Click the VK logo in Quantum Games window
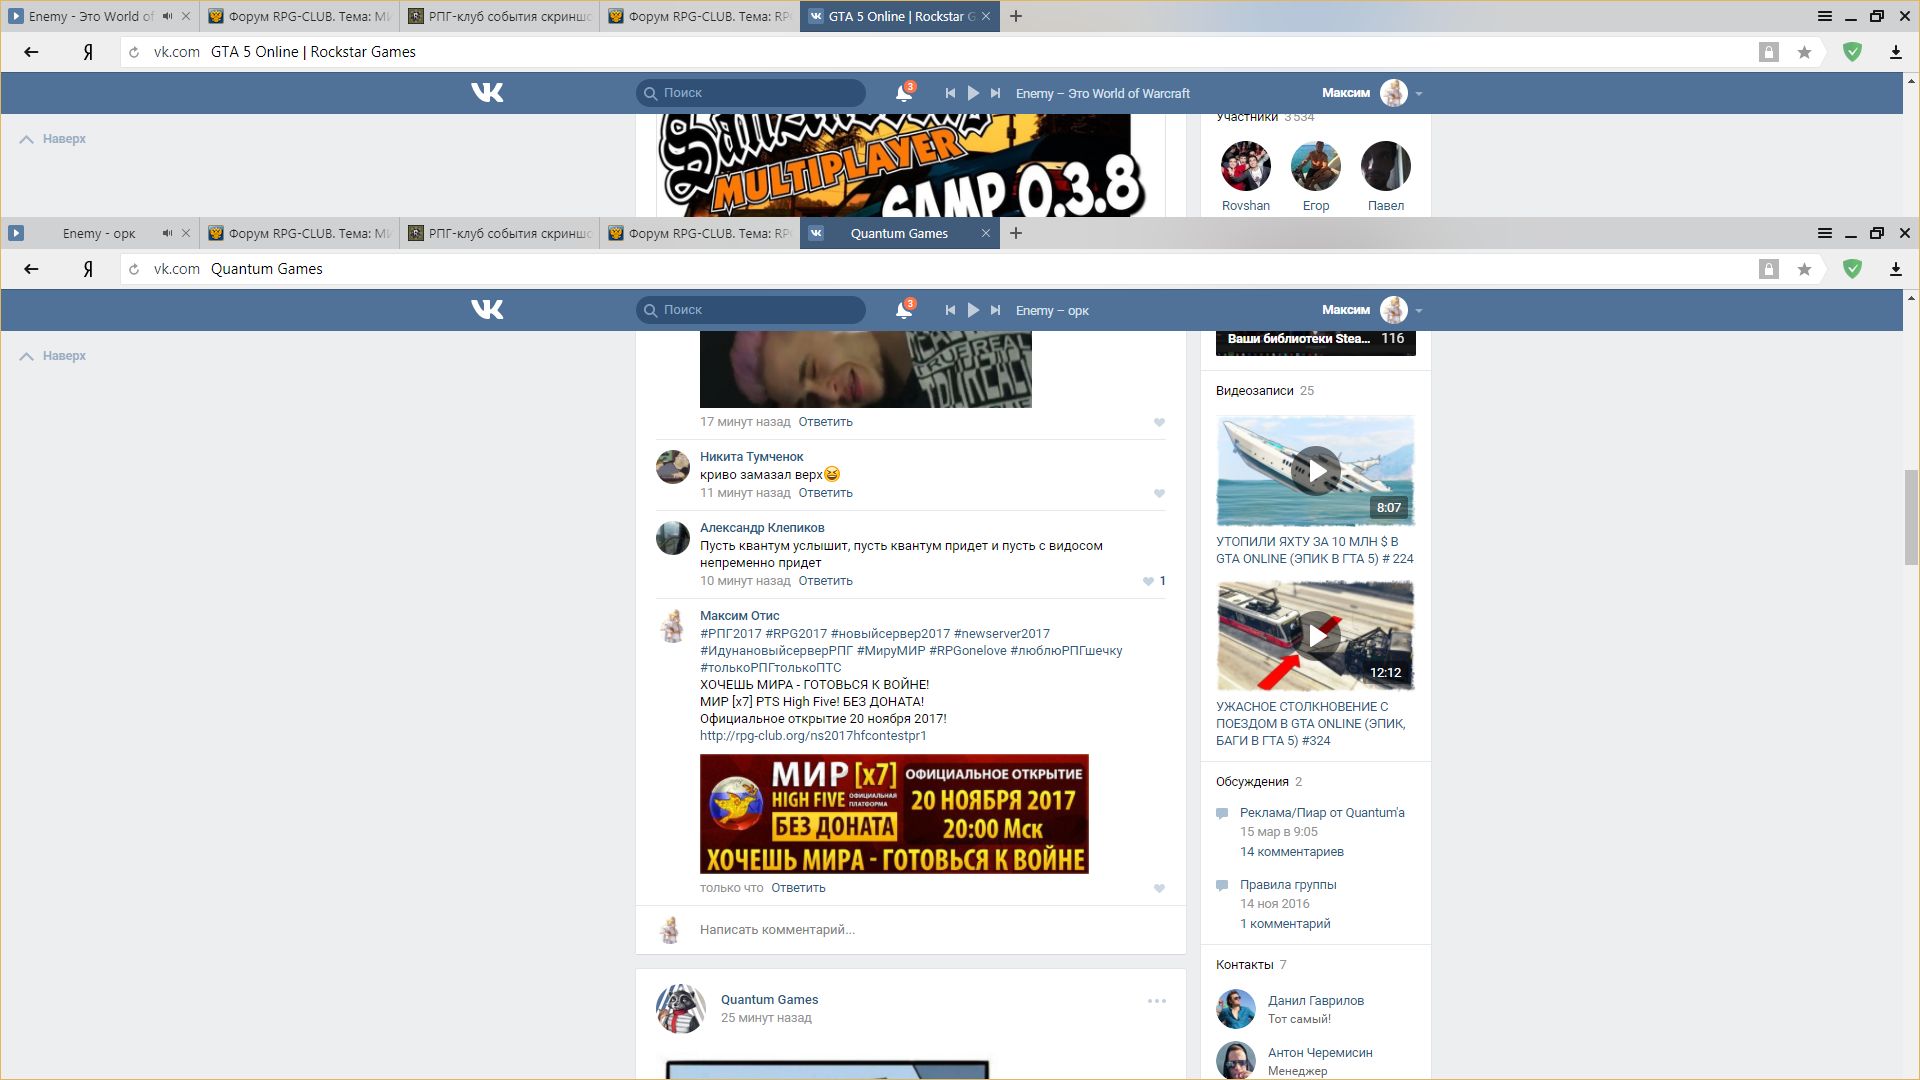This screenshot has height=1080, width=1920. (487, 310)
